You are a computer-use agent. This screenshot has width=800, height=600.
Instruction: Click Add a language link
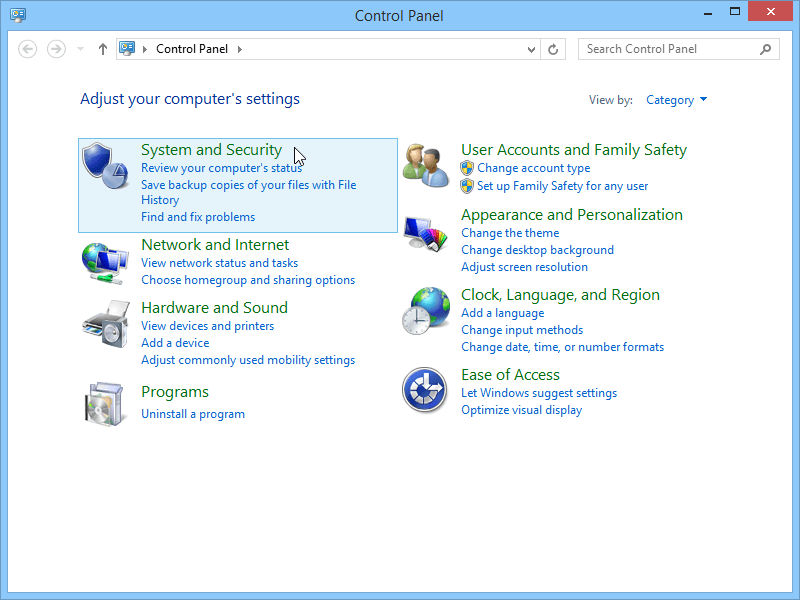point(503,313)
